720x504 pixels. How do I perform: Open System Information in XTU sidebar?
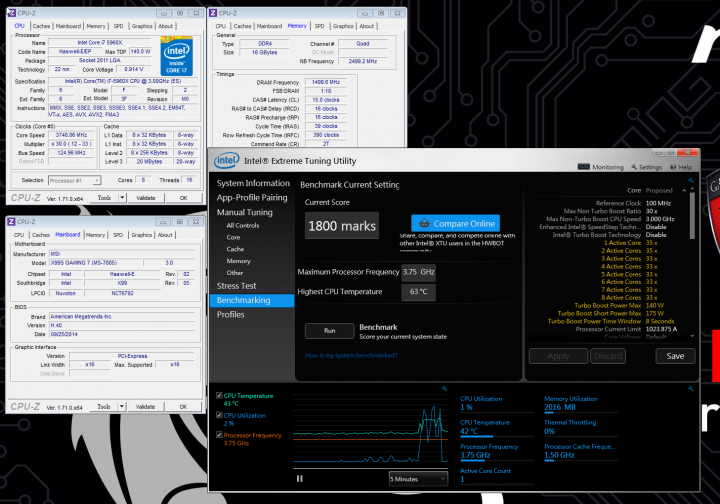click(x=253, y=183)
